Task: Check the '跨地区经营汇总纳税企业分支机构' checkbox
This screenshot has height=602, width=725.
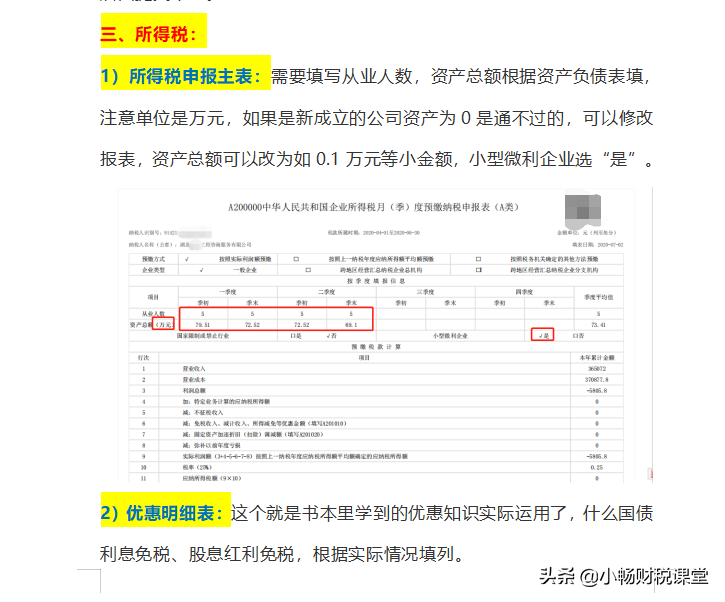Action: [479, 270]
